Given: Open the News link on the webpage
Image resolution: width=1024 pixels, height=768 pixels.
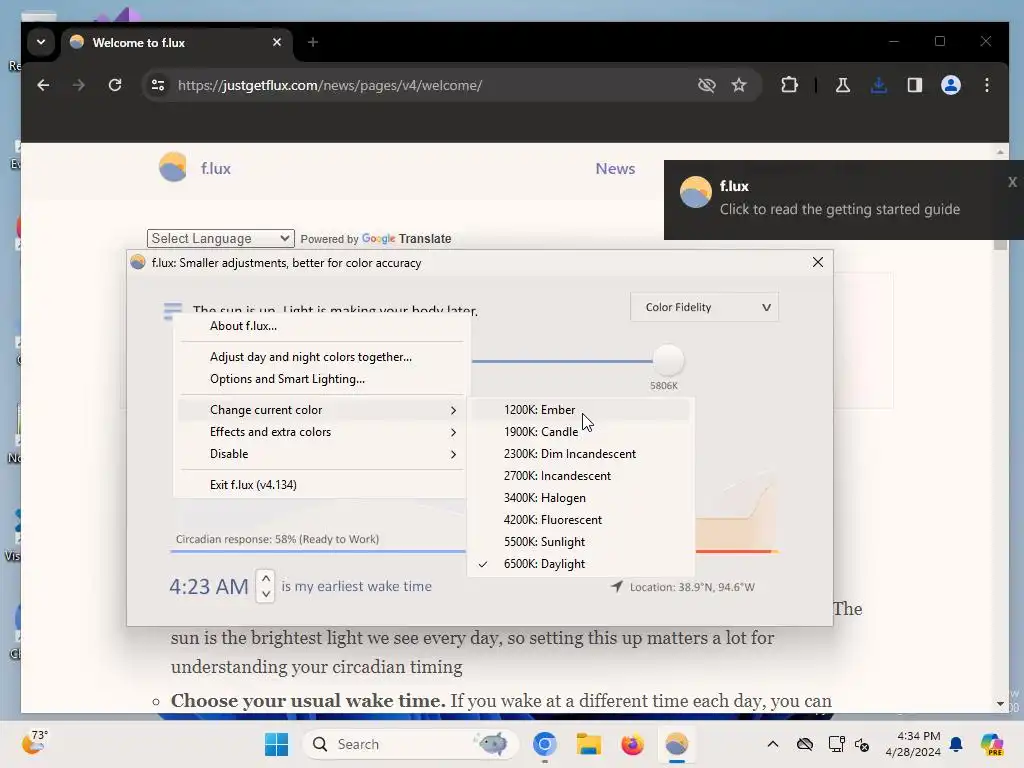Looking at the screenshot, I should (615, 168).
